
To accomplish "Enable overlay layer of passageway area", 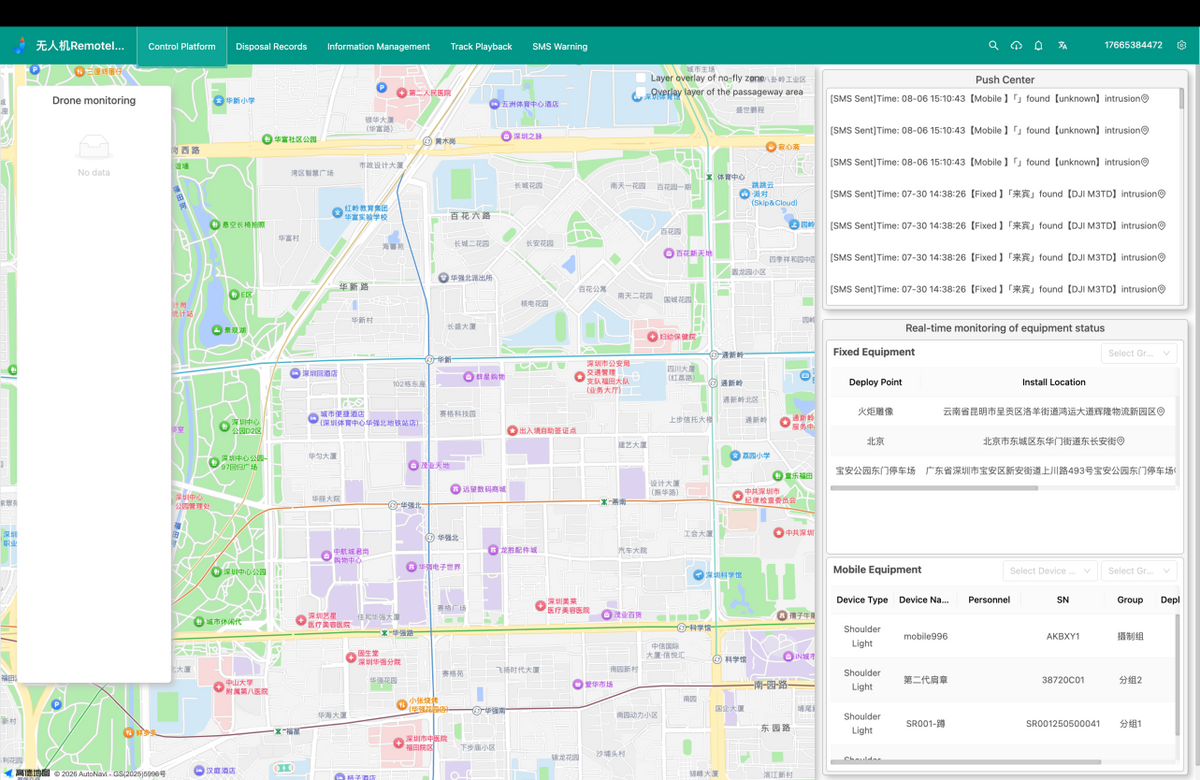I will pos(641,92).
